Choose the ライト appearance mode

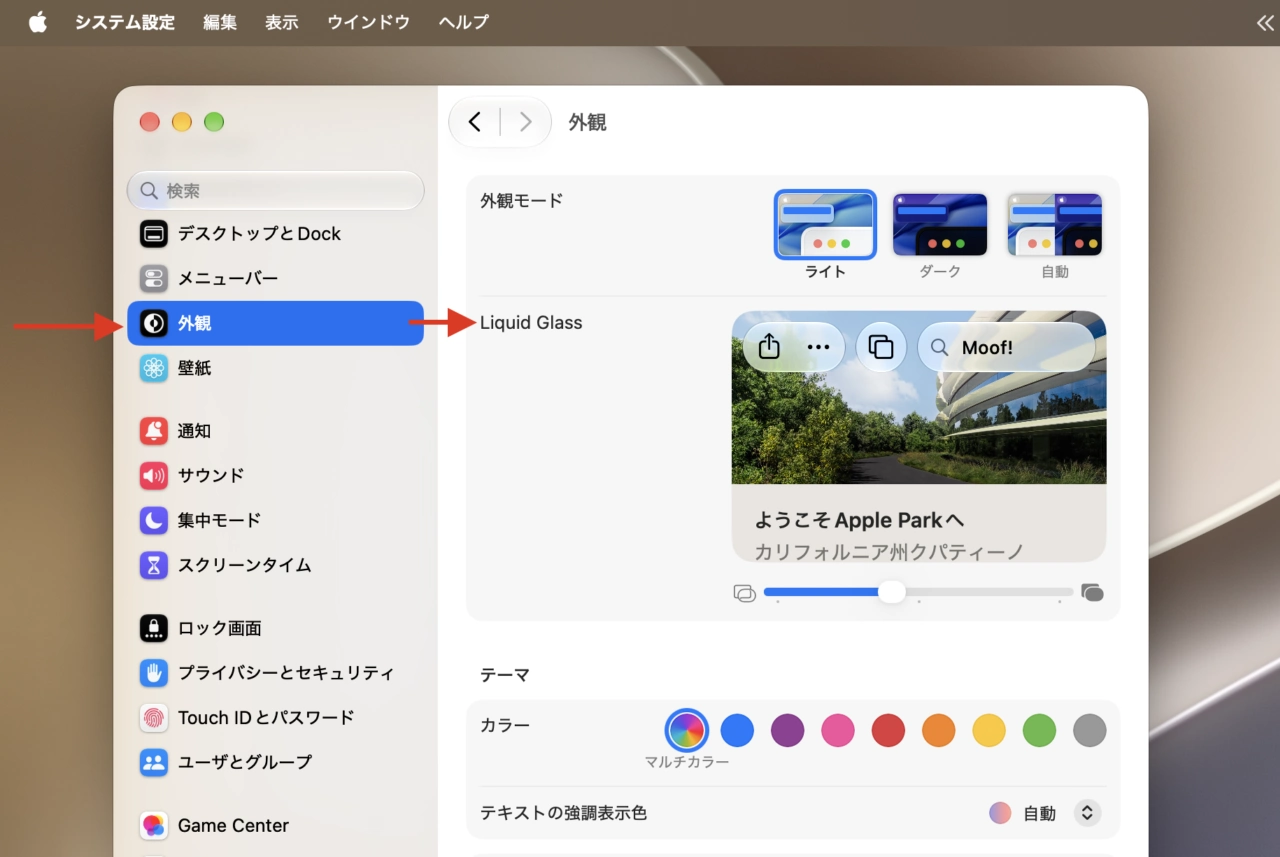pyautogui.click(x=825, y=225)
